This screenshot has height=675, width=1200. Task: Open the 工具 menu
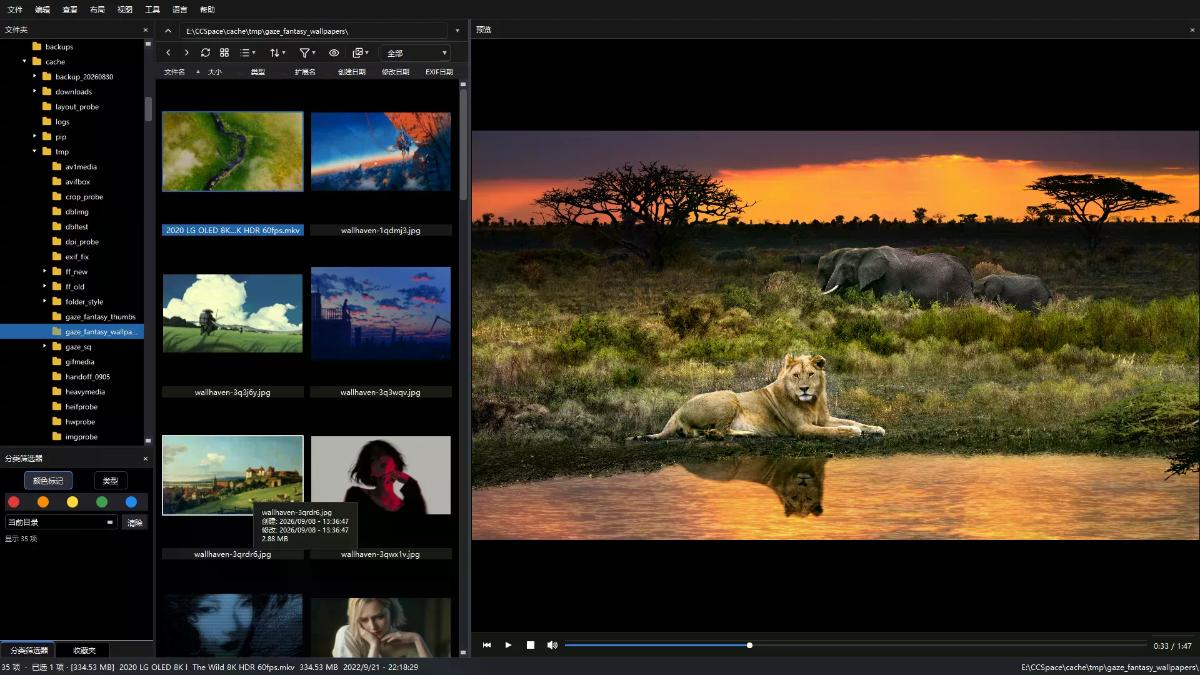[152, 9]
